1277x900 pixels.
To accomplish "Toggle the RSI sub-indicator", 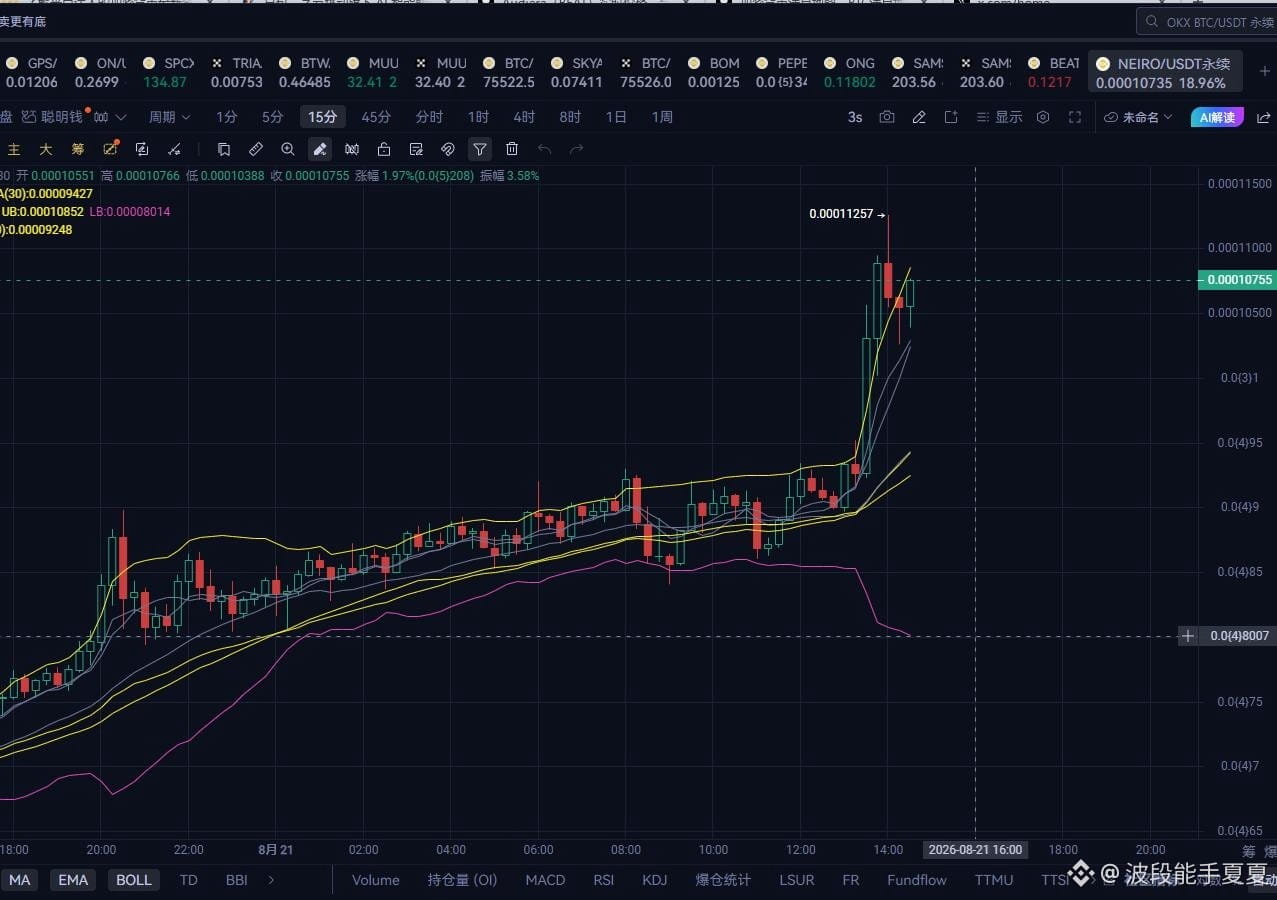I will click(x=604, y=880).
